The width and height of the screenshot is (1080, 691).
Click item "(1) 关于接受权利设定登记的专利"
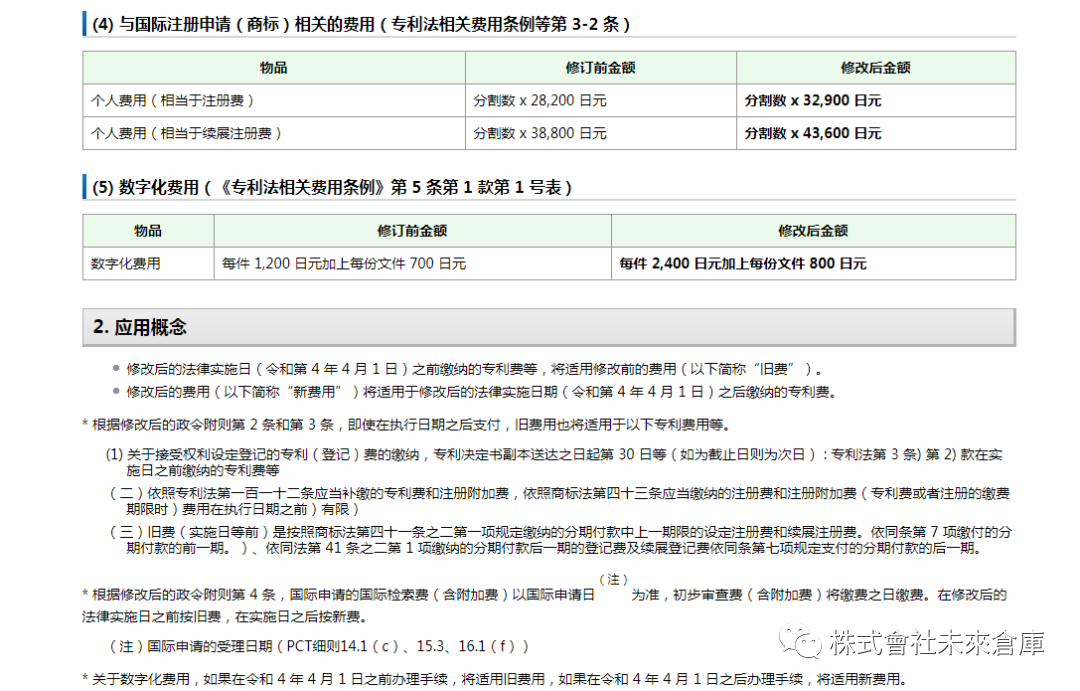pos(554,462)
